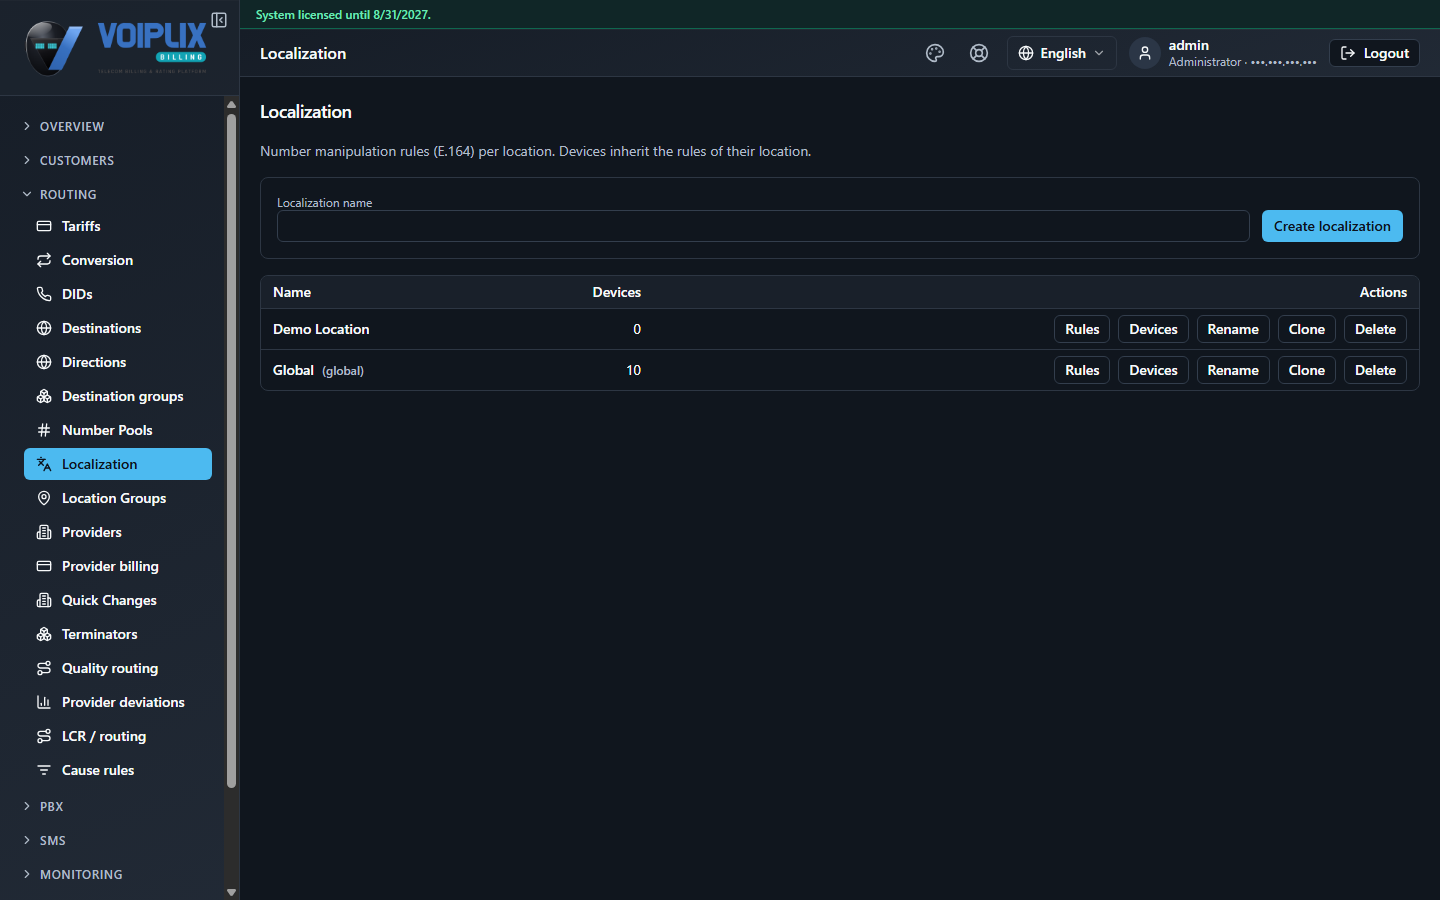Click Create localization button
Viewport: 1440px width, 900px height.
(1332, 226)
